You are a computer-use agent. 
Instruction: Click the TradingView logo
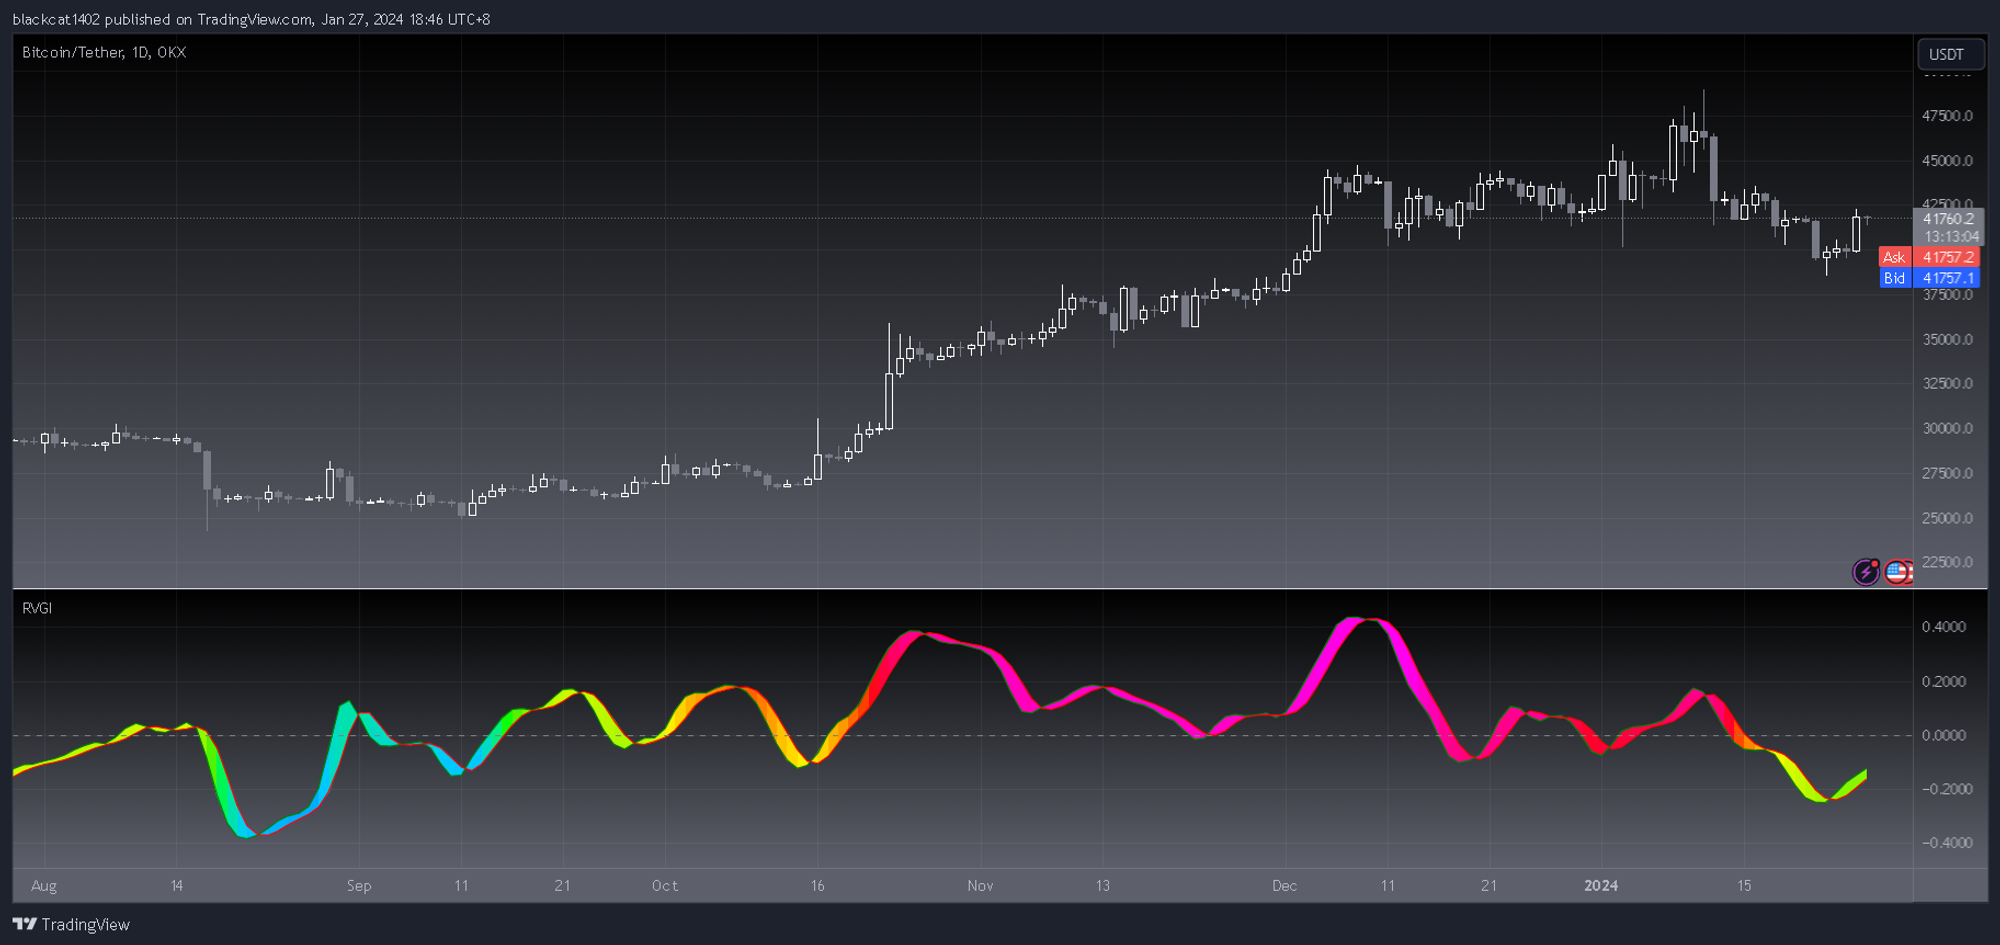(x=71, y=924)
